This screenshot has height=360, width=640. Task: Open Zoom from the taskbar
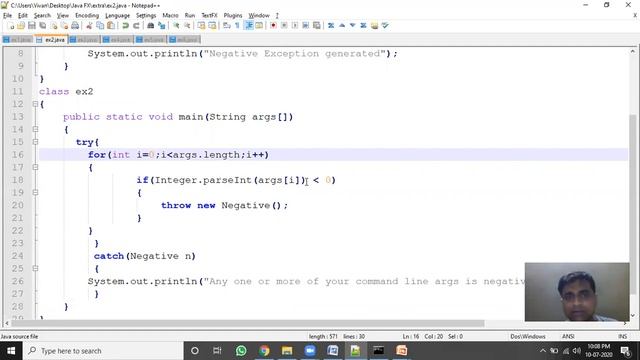[310, 351]
